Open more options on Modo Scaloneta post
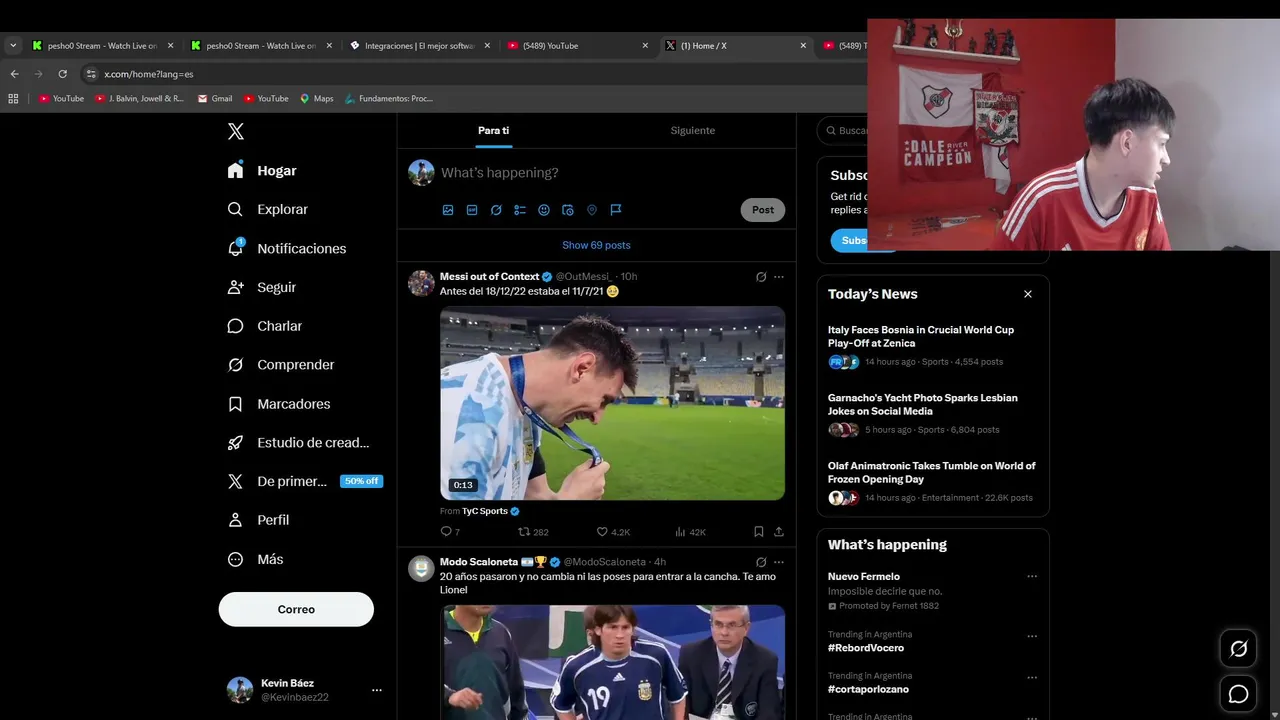Screen dimensions: 1280x720 click(779, 562)
